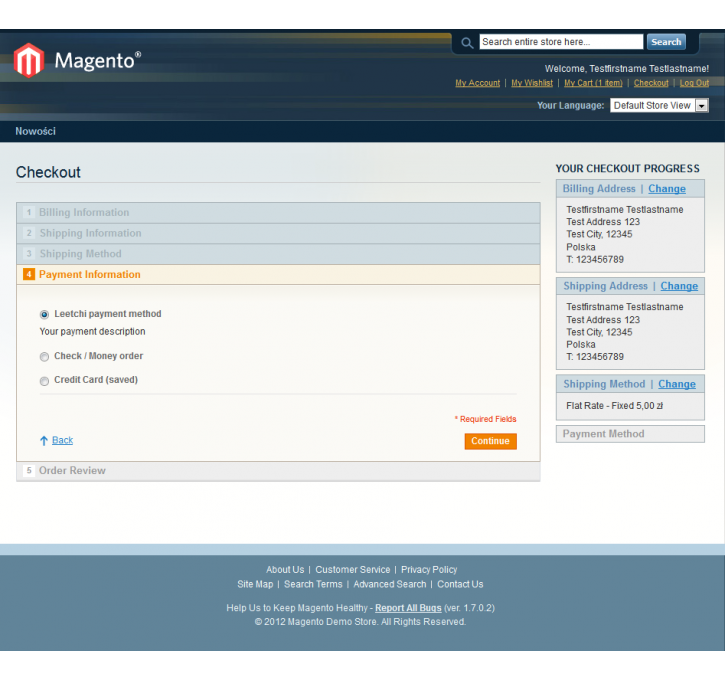This screenshot has height=680, width=725.
Task: Open Contact Us footer link
Action: coord(460,584)
